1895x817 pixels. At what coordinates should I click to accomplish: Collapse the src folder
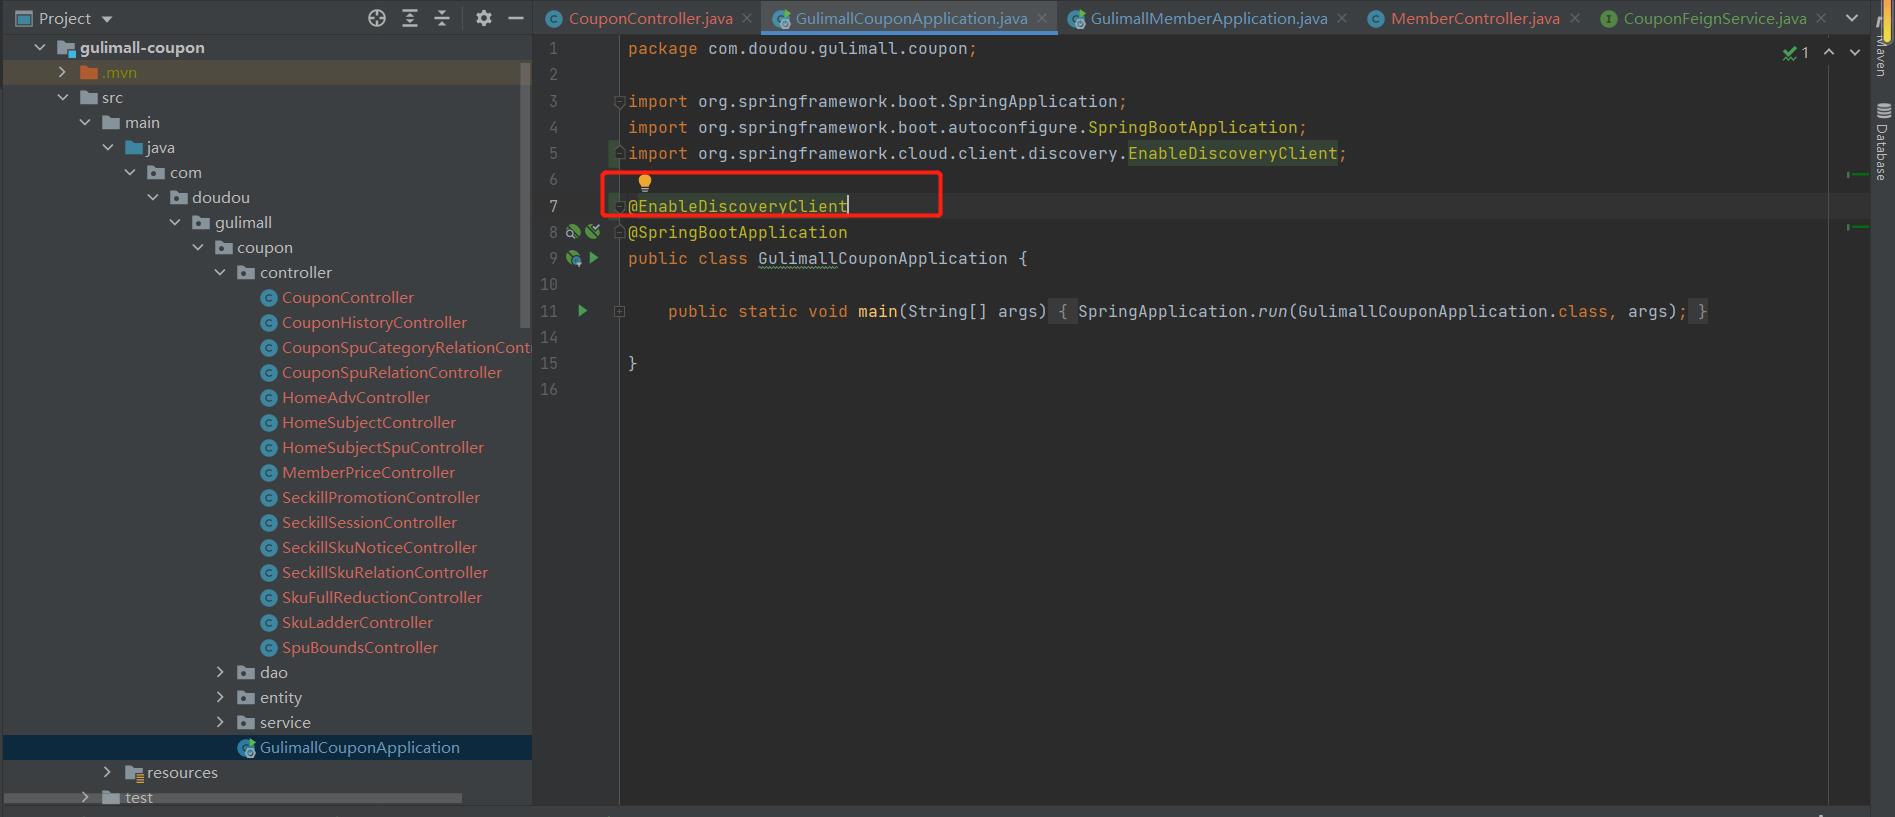point(63,97)
